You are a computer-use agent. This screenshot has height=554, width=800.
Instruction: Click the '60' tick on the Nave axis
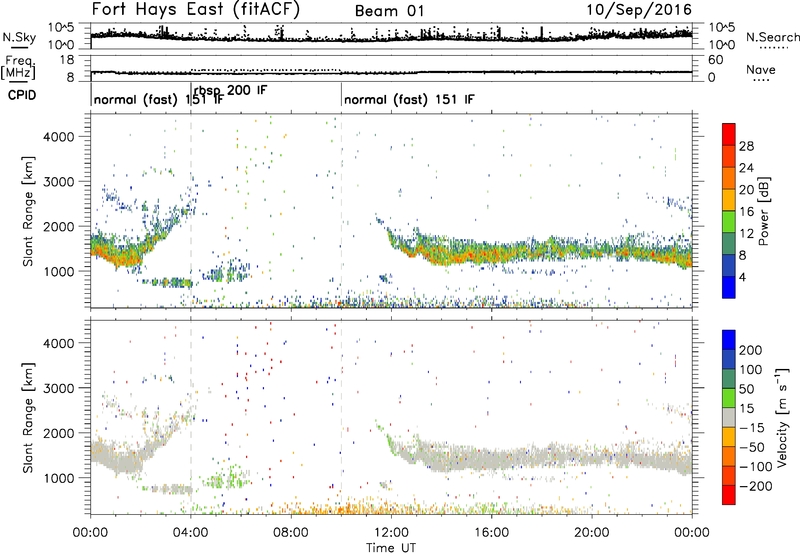(x=715, y=60)
